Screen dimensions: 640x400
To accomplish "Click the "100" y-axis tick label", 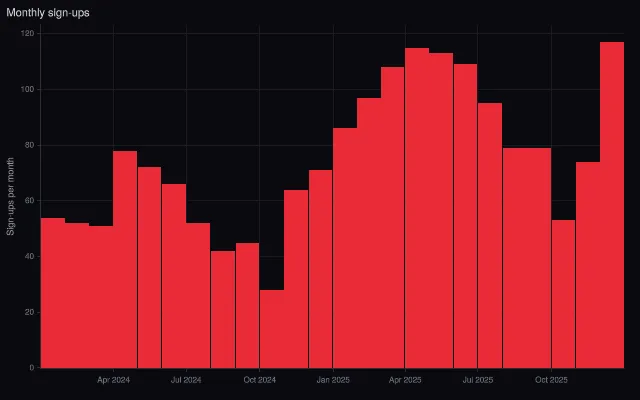I will click(28, 89).
